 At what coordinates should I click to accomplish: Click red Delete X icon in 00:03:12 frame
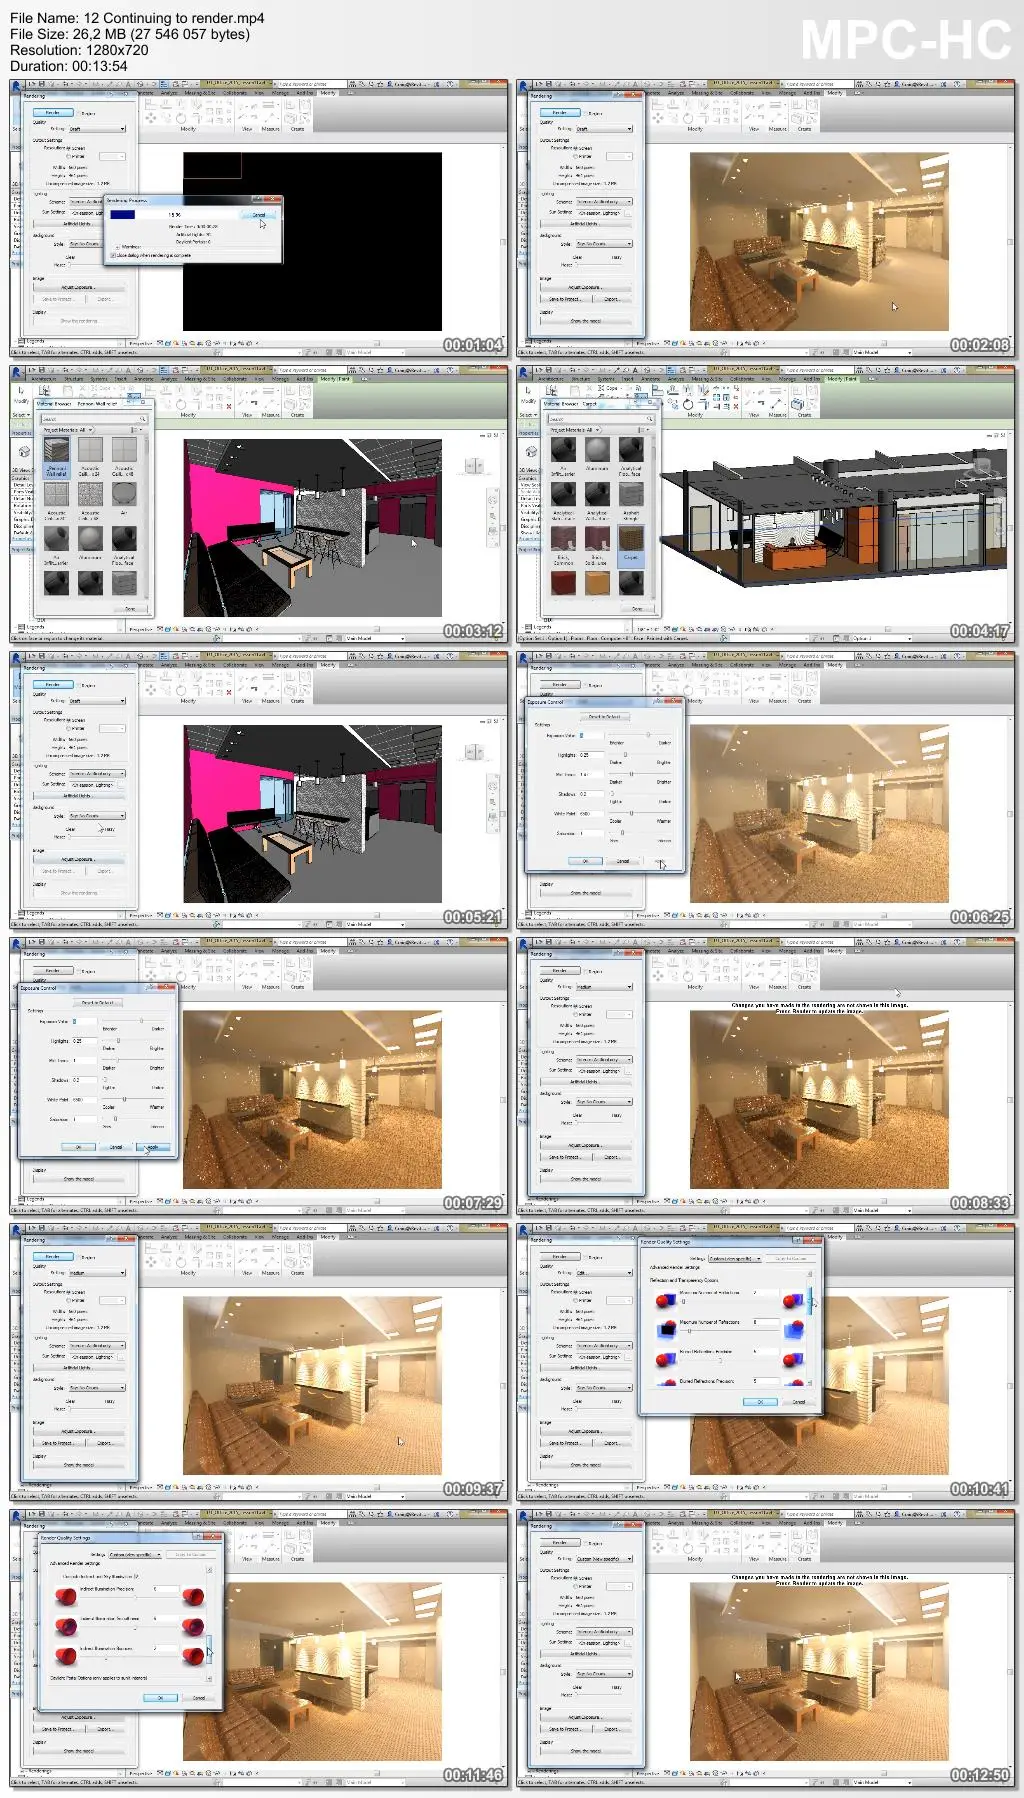point(229,406)
